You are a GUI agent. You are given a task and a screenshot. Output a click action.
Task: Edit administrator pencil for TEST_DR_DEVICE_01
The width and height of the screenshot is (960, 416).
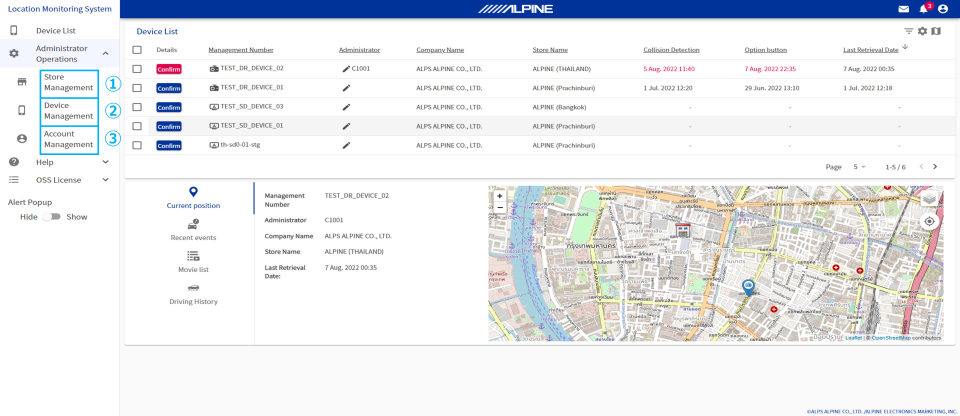click(x=346, y=88)
